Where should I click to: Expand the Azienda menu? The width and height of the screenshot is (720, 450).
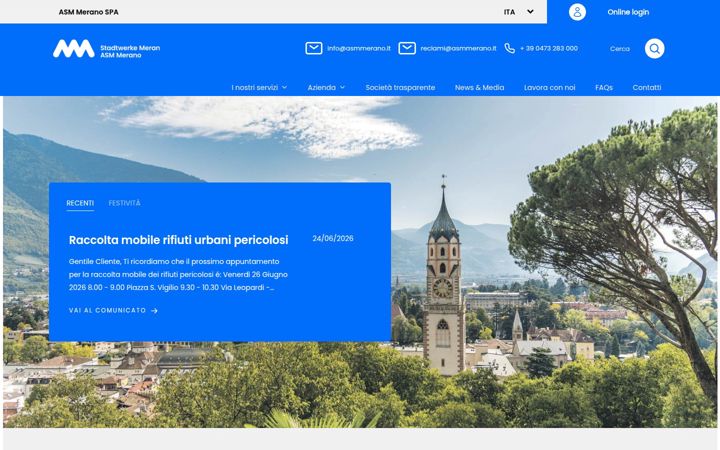pos(326,87)
